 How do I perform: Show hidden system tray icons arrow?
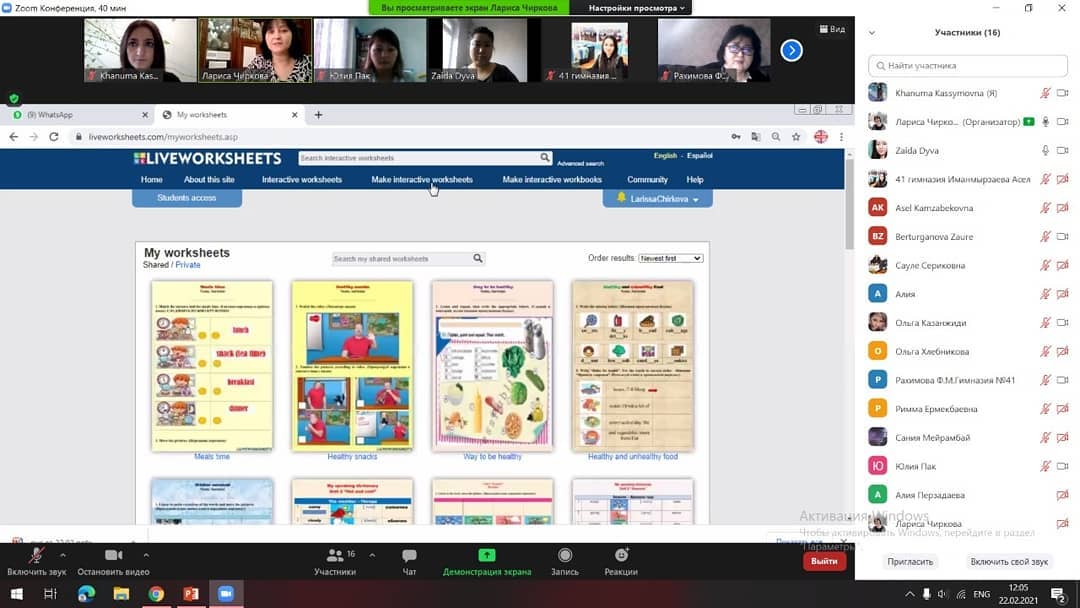[x=910, y=594]
